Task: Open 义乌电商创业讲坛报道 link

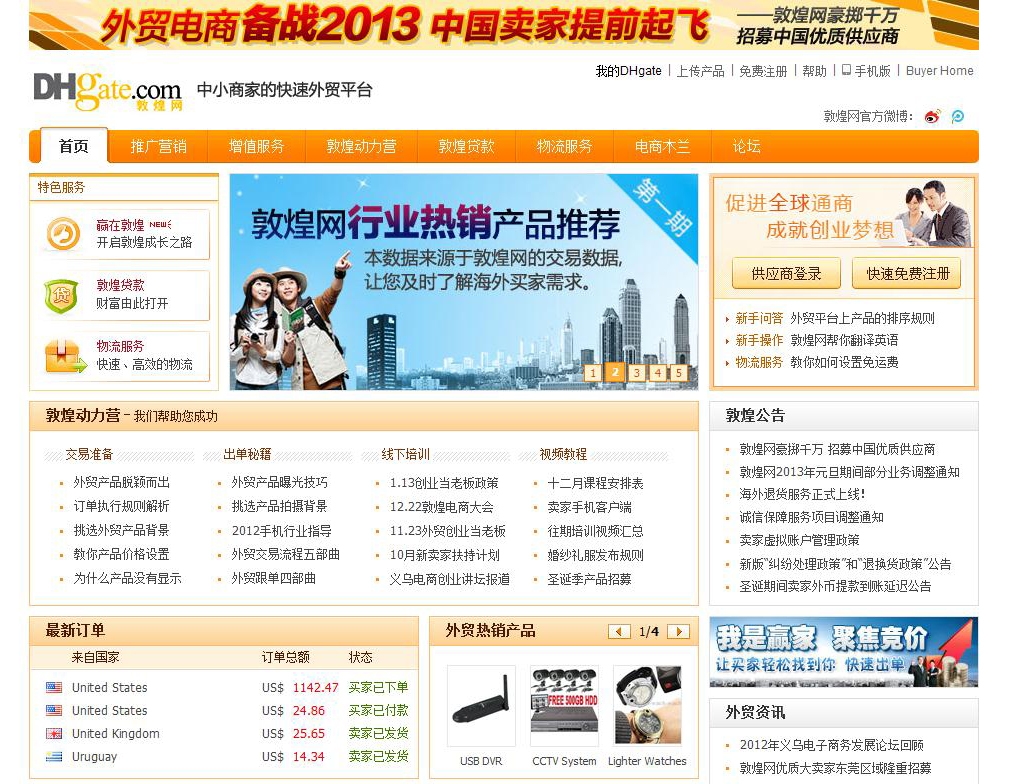Action: click(x=450, y=579)
